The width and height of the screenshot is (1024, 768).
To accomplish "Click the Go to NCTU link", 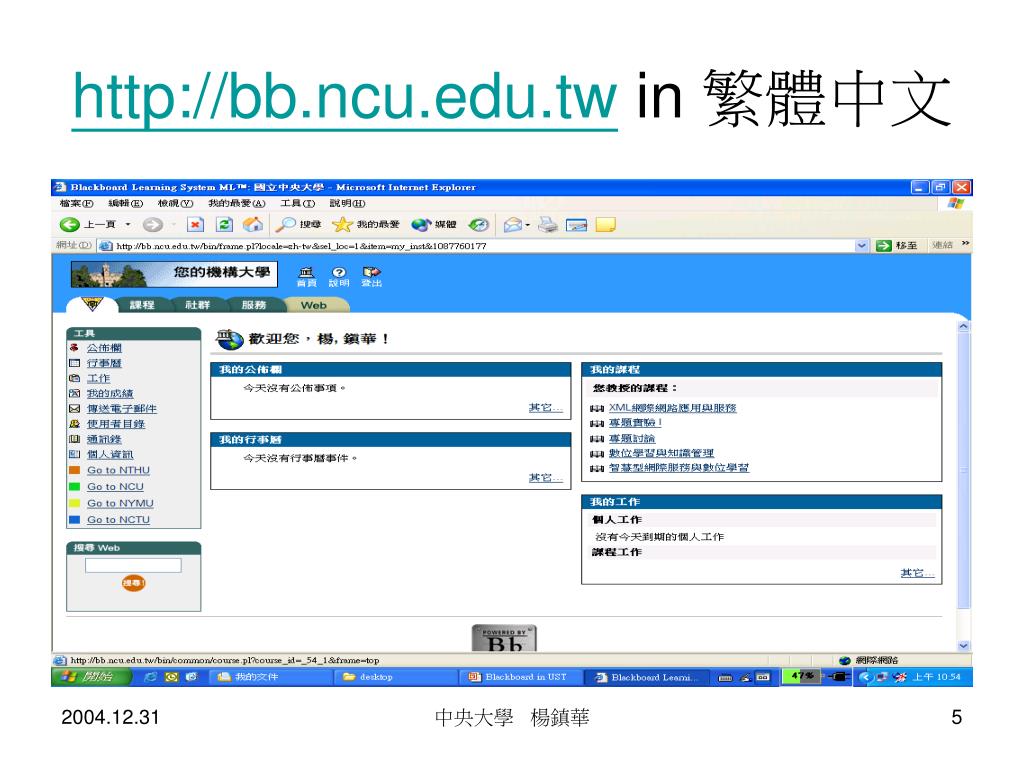I will tap(118, 520).
